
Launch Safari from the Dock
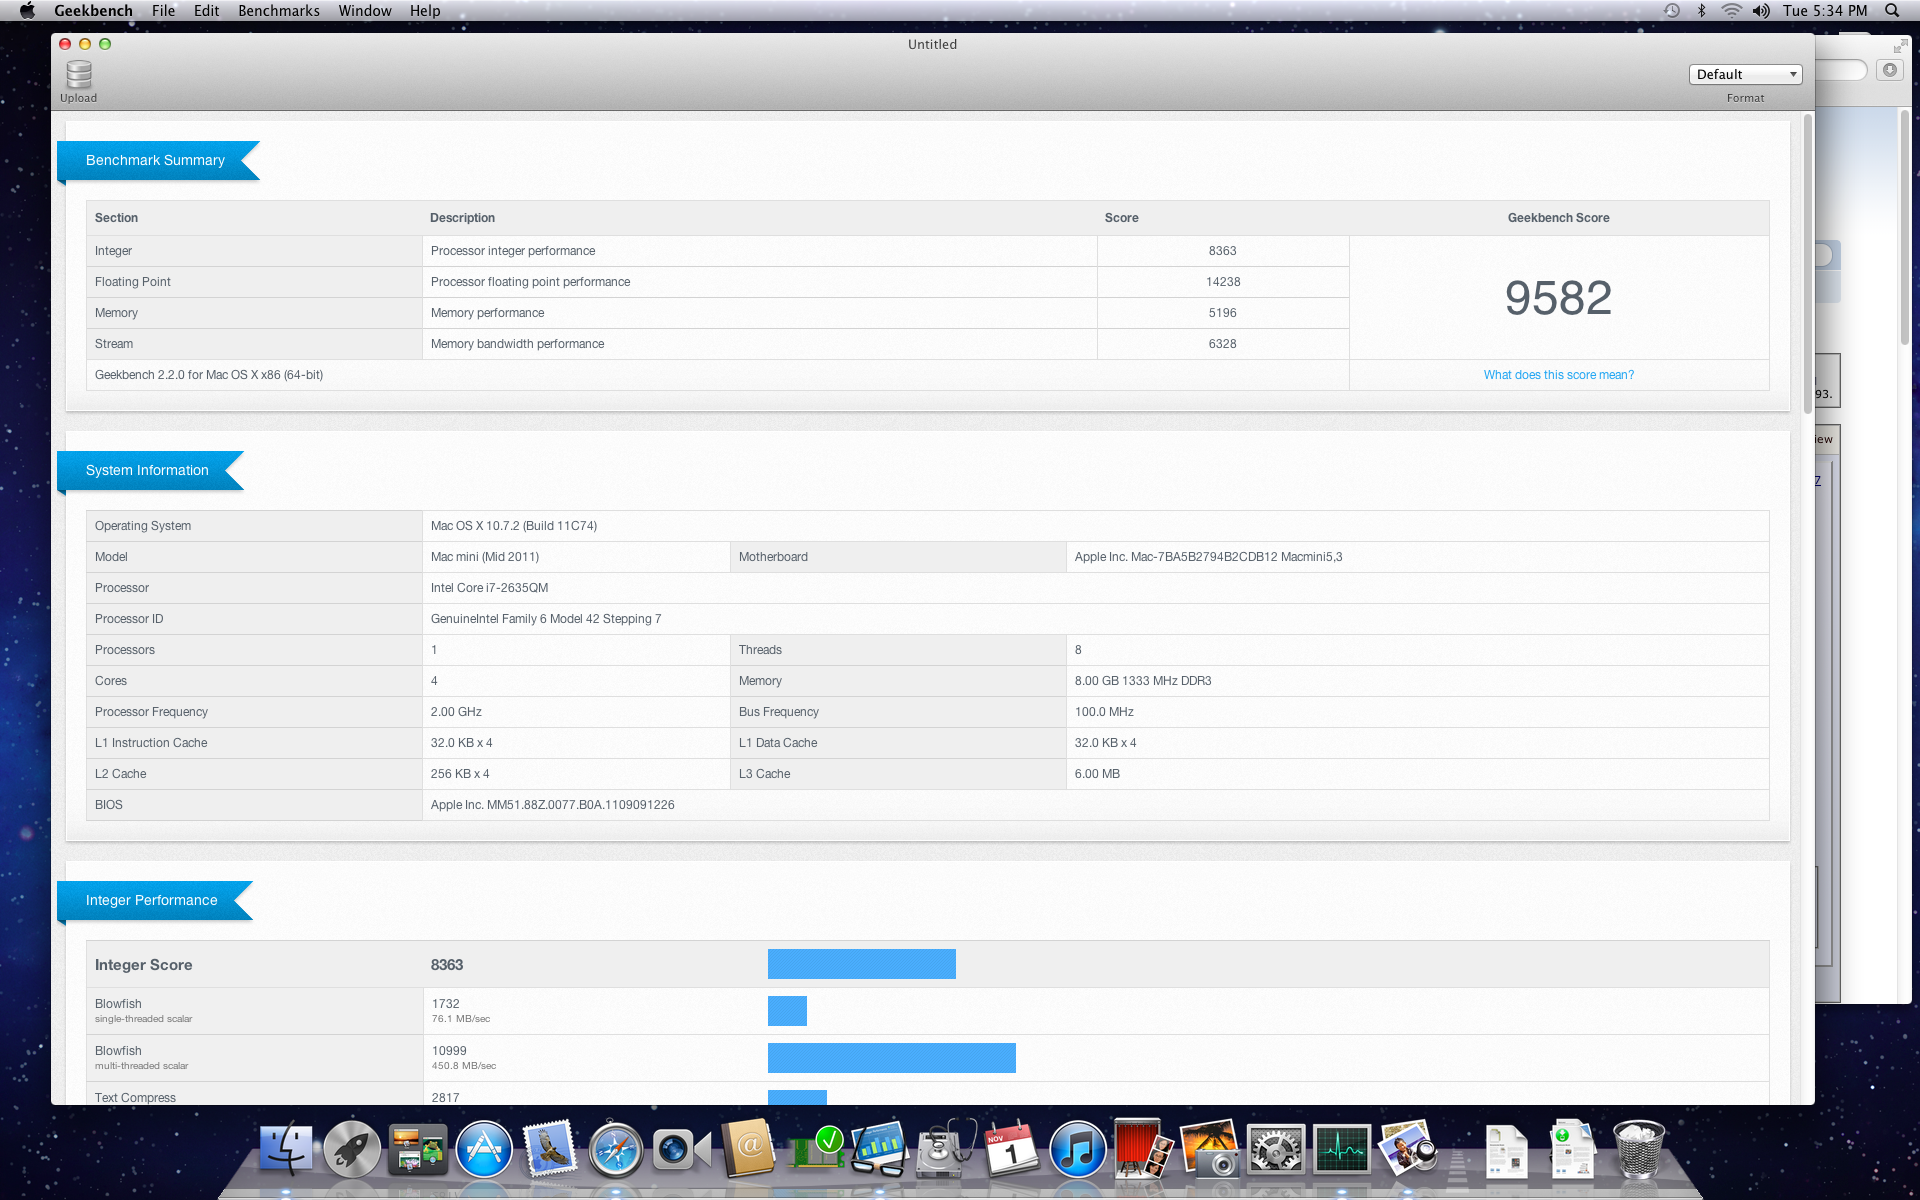[x=616, y=1148]
